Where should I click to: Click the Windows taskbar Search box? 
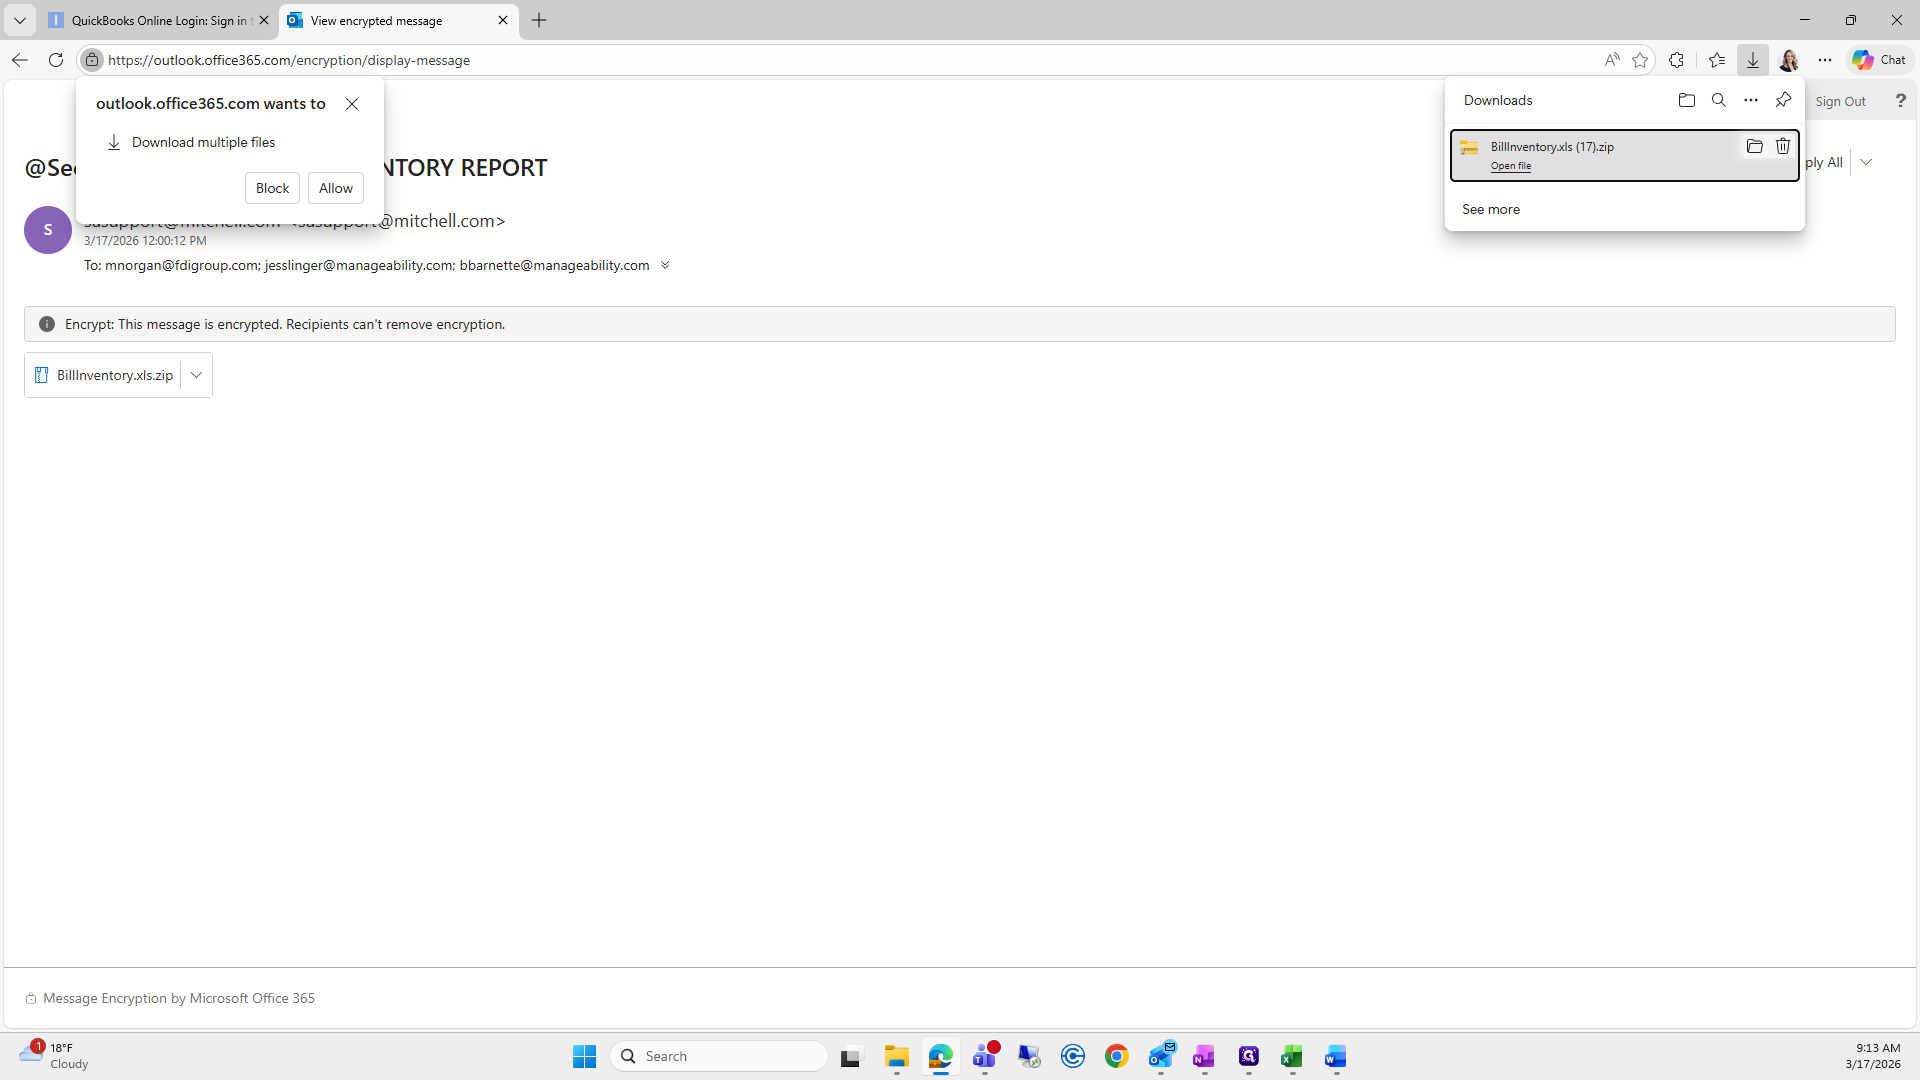(720, 1056)
